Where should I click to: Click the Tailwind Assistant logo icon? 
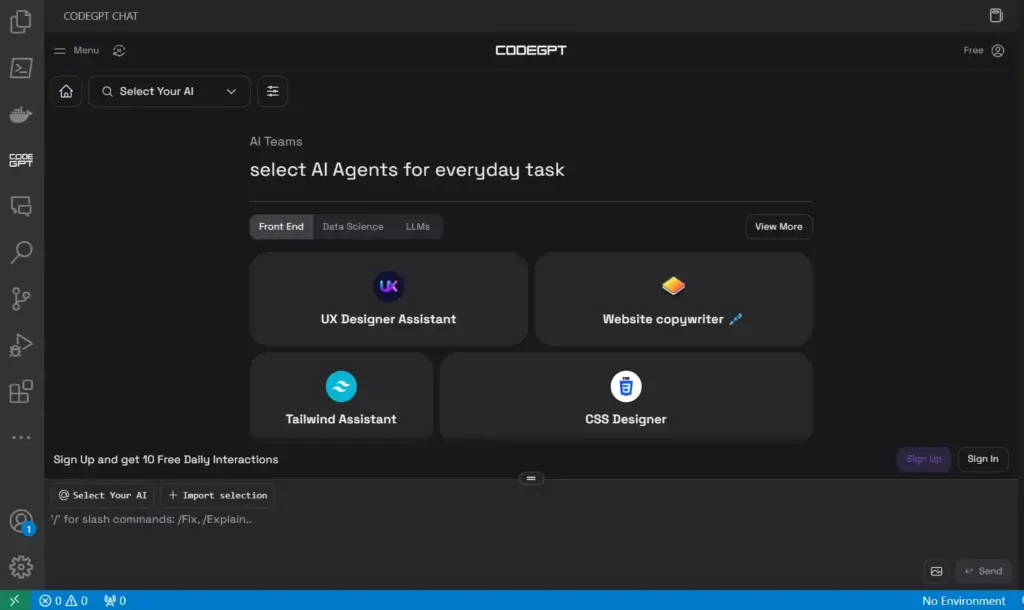tap(341, 387)
